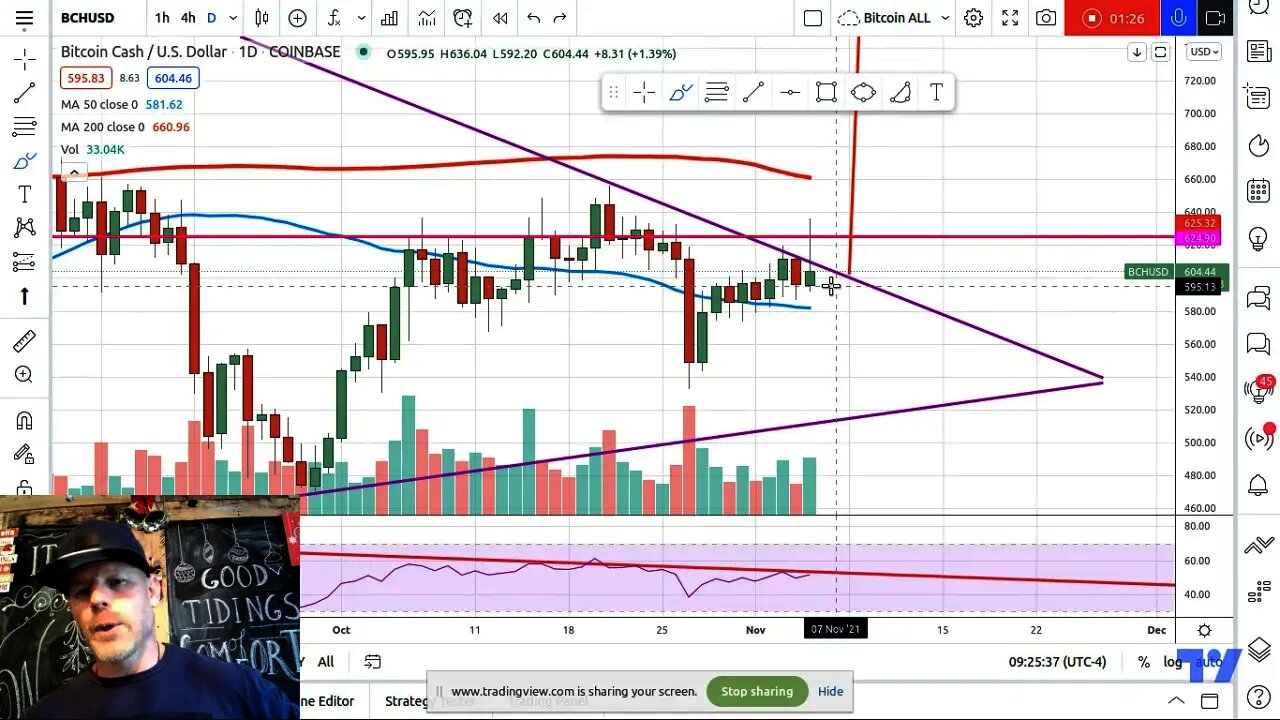Open the Pine Editor tab
Viewport: 1280px width, 720px height.
(x=327, y=701)
